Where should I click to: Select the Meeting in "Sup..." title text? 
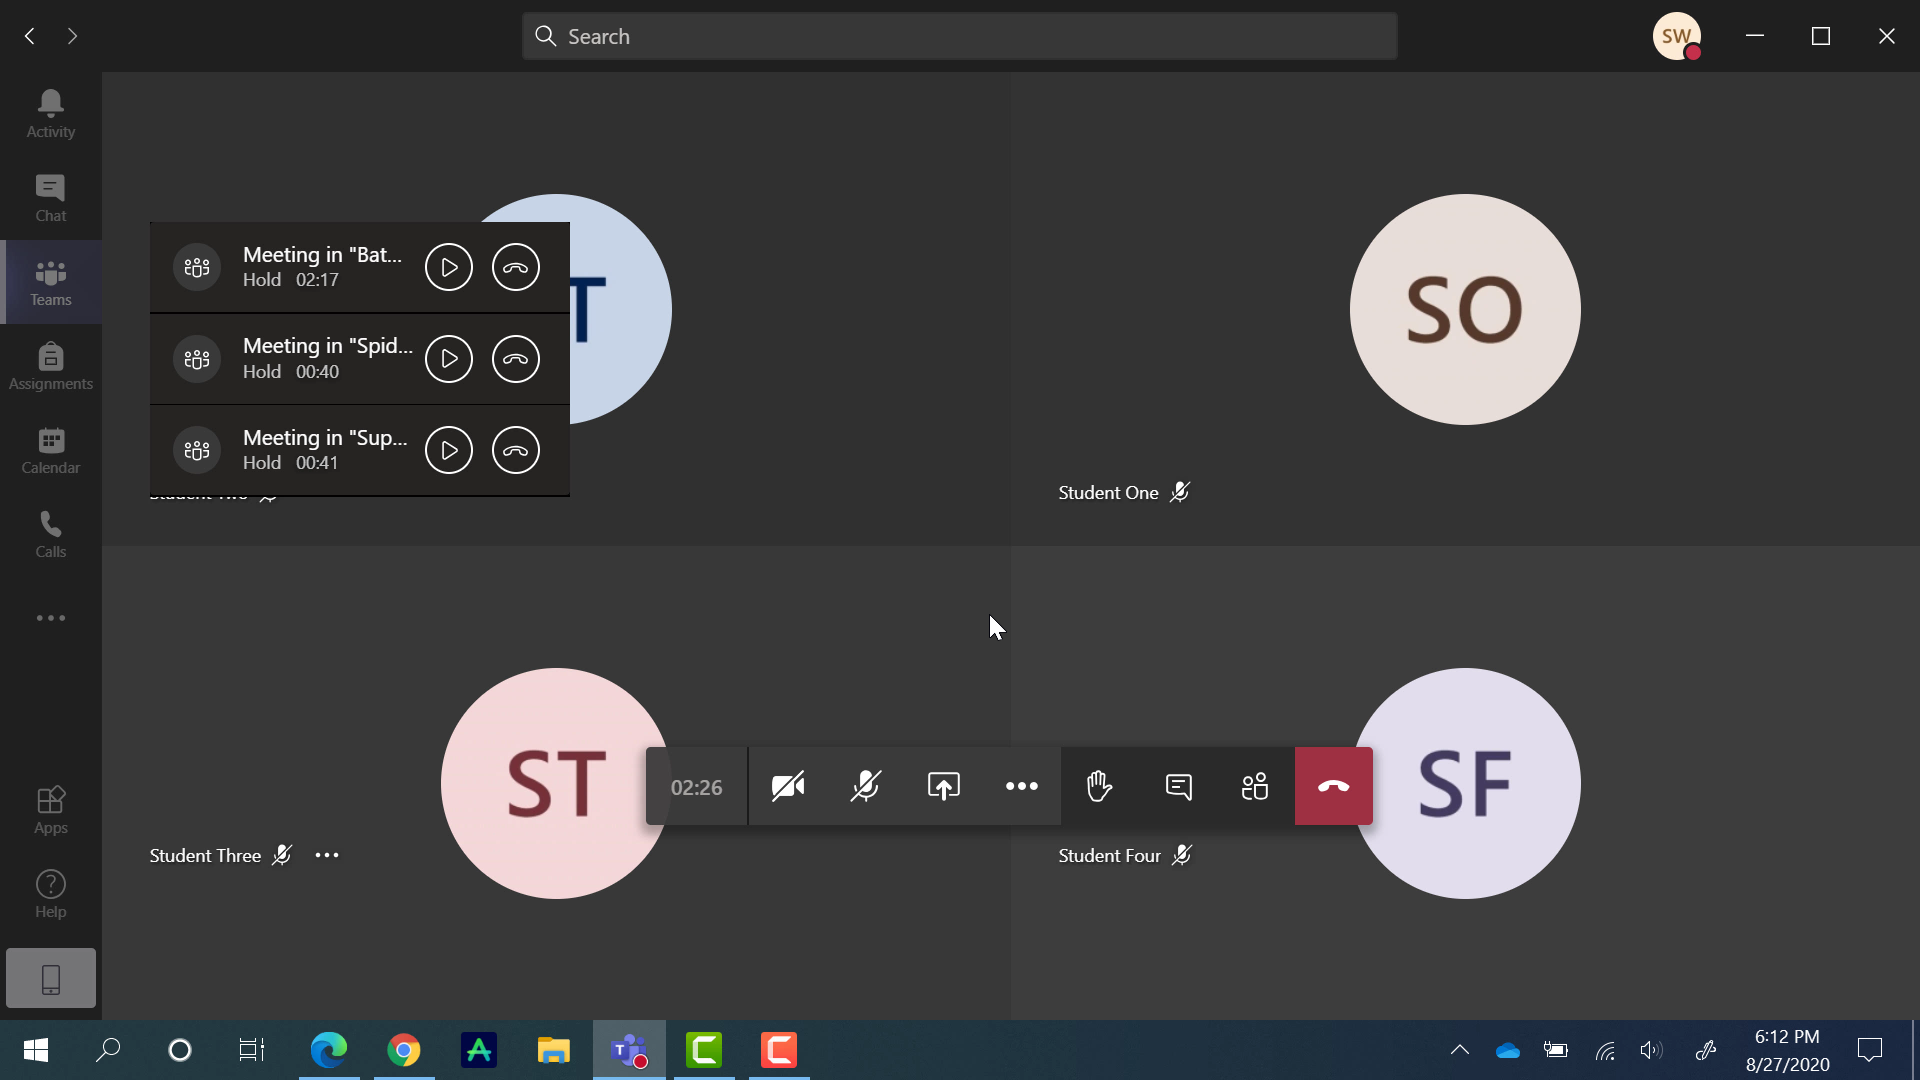[325, 438]
